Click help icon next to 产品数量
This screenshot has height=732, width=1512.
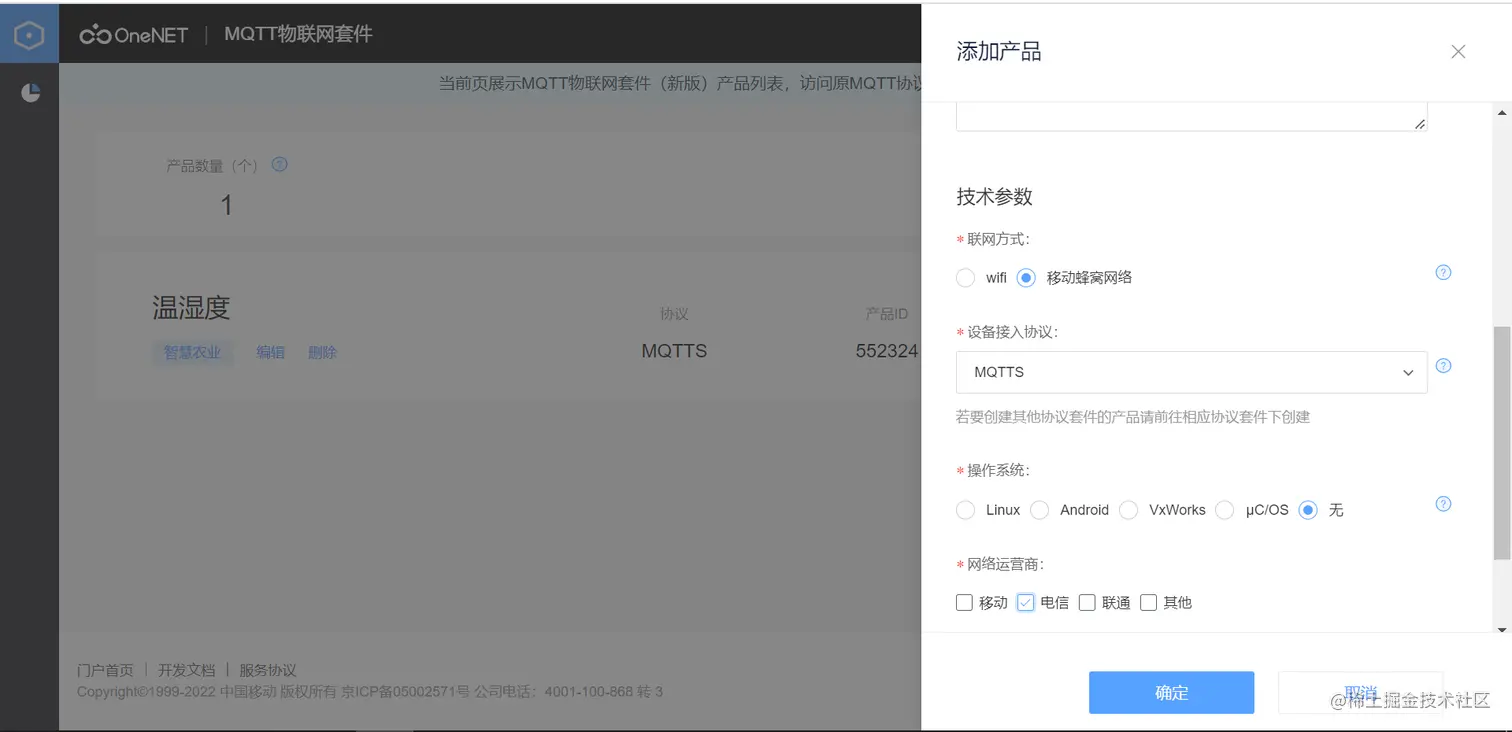coord(280,164)
